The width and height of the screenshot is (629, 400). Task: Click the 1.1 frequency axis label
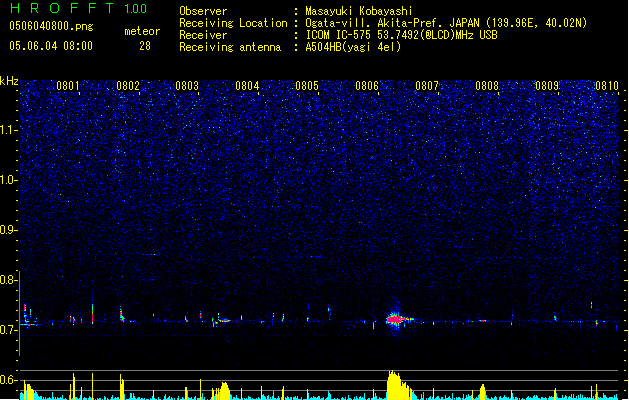point(8,130)
